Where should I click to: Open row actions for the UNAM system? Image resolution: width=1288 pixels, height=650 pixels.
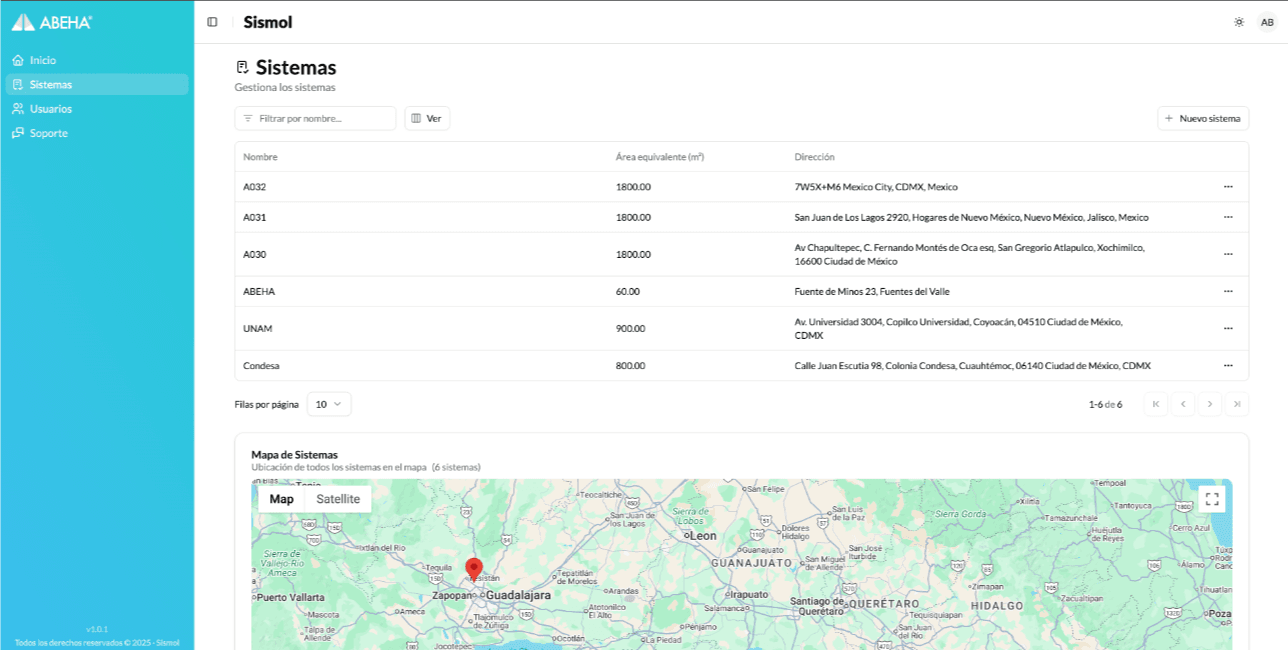pyautogui.click(x=1228, y=328)
